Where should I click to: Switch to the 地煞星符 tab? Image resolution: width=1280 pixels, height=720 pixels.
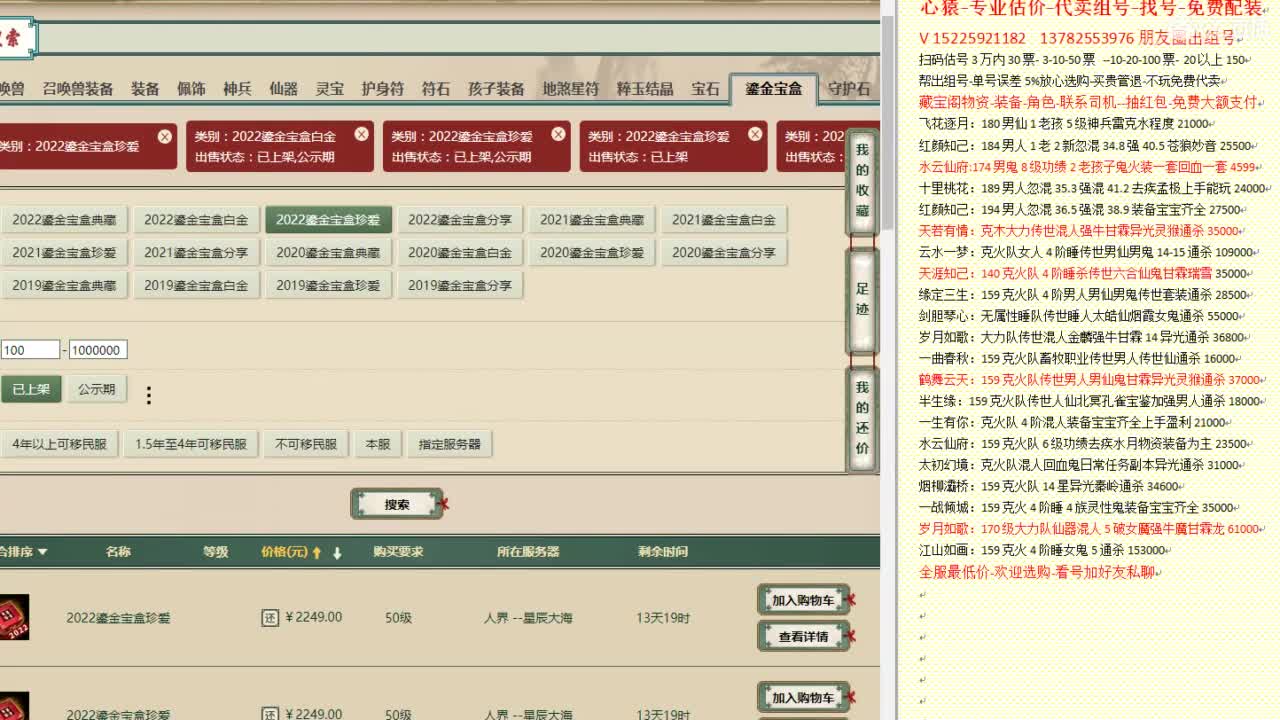click(x=571, y=89)
